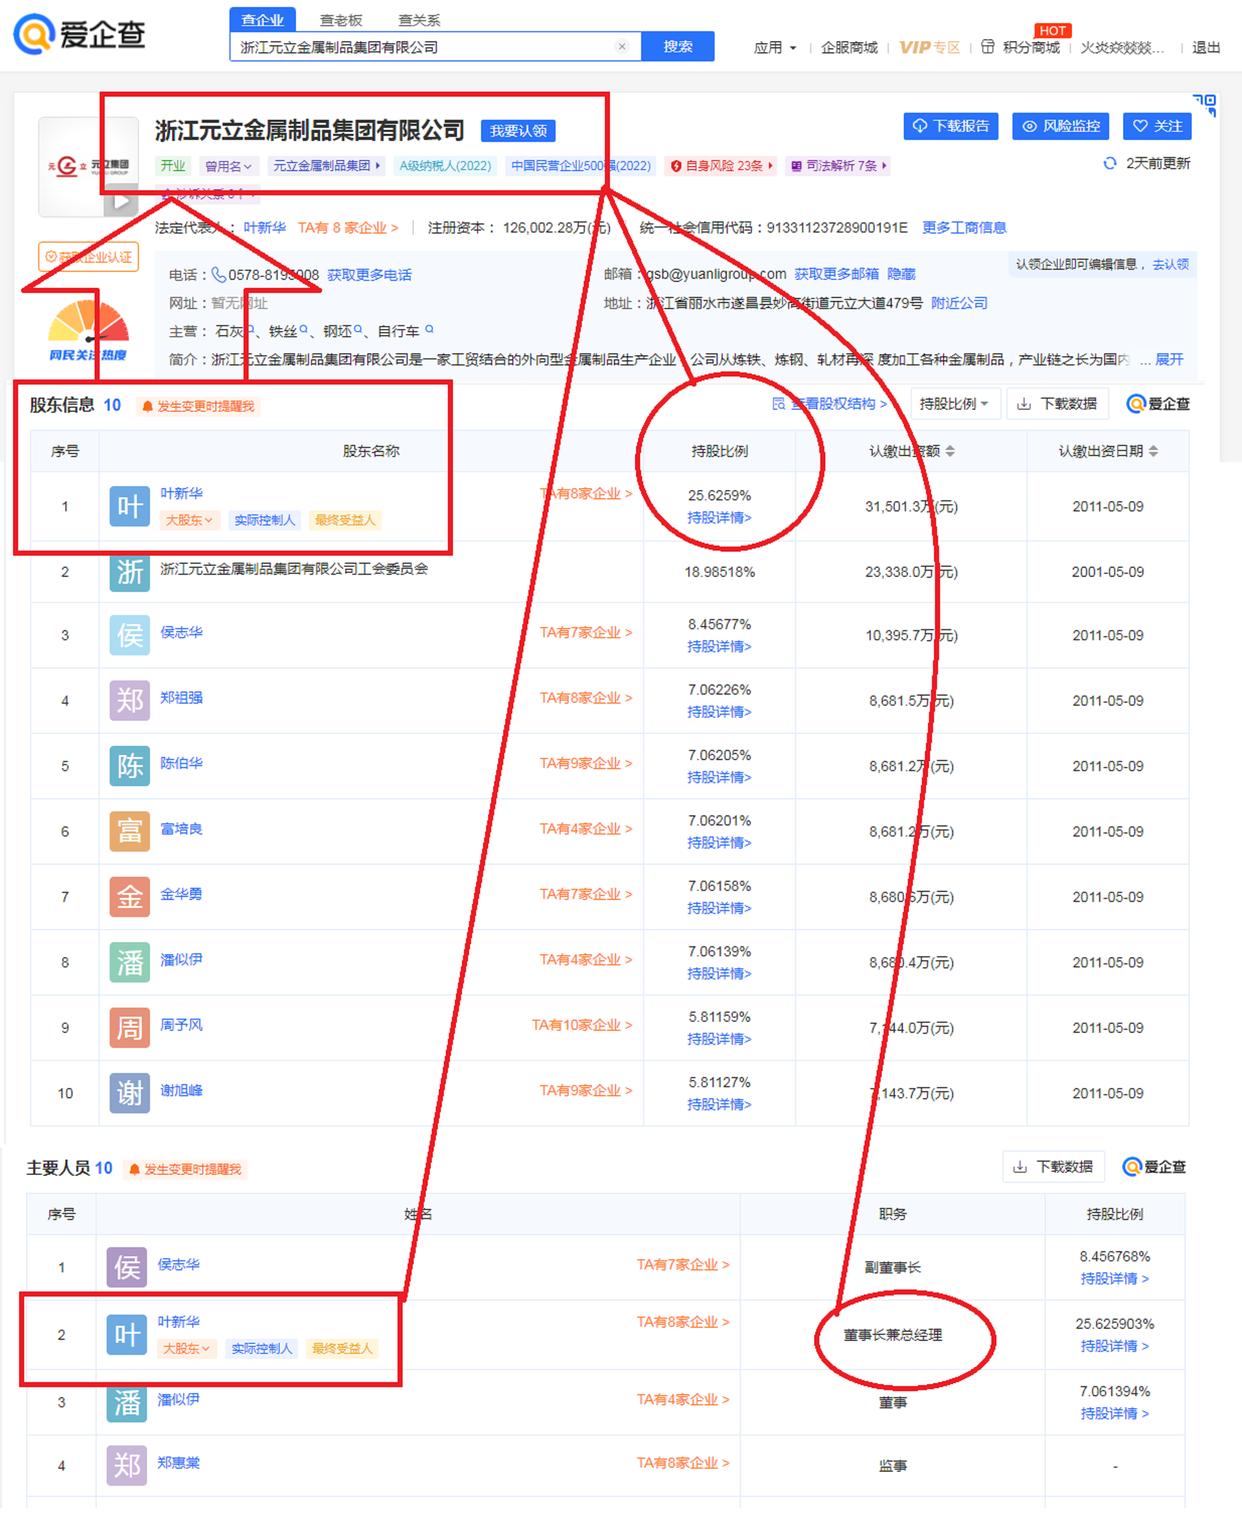Click TA有10家企业 for 周予风
This screenshot has width=1242, height=1520.
[582, 1025]
